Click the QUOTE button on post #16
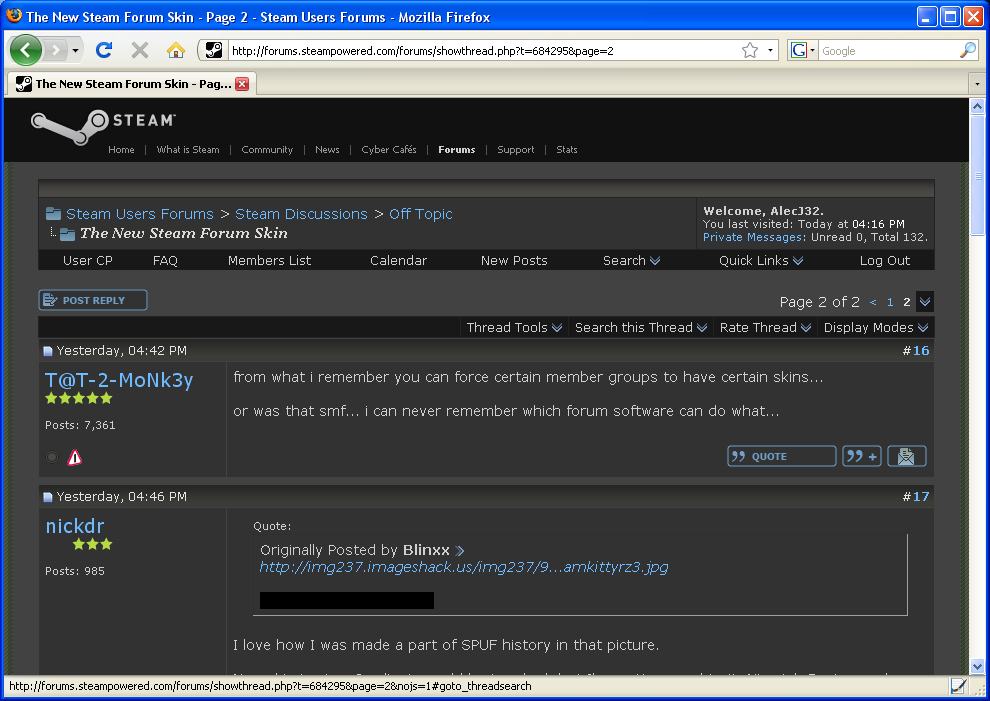 tap(781, 456)
